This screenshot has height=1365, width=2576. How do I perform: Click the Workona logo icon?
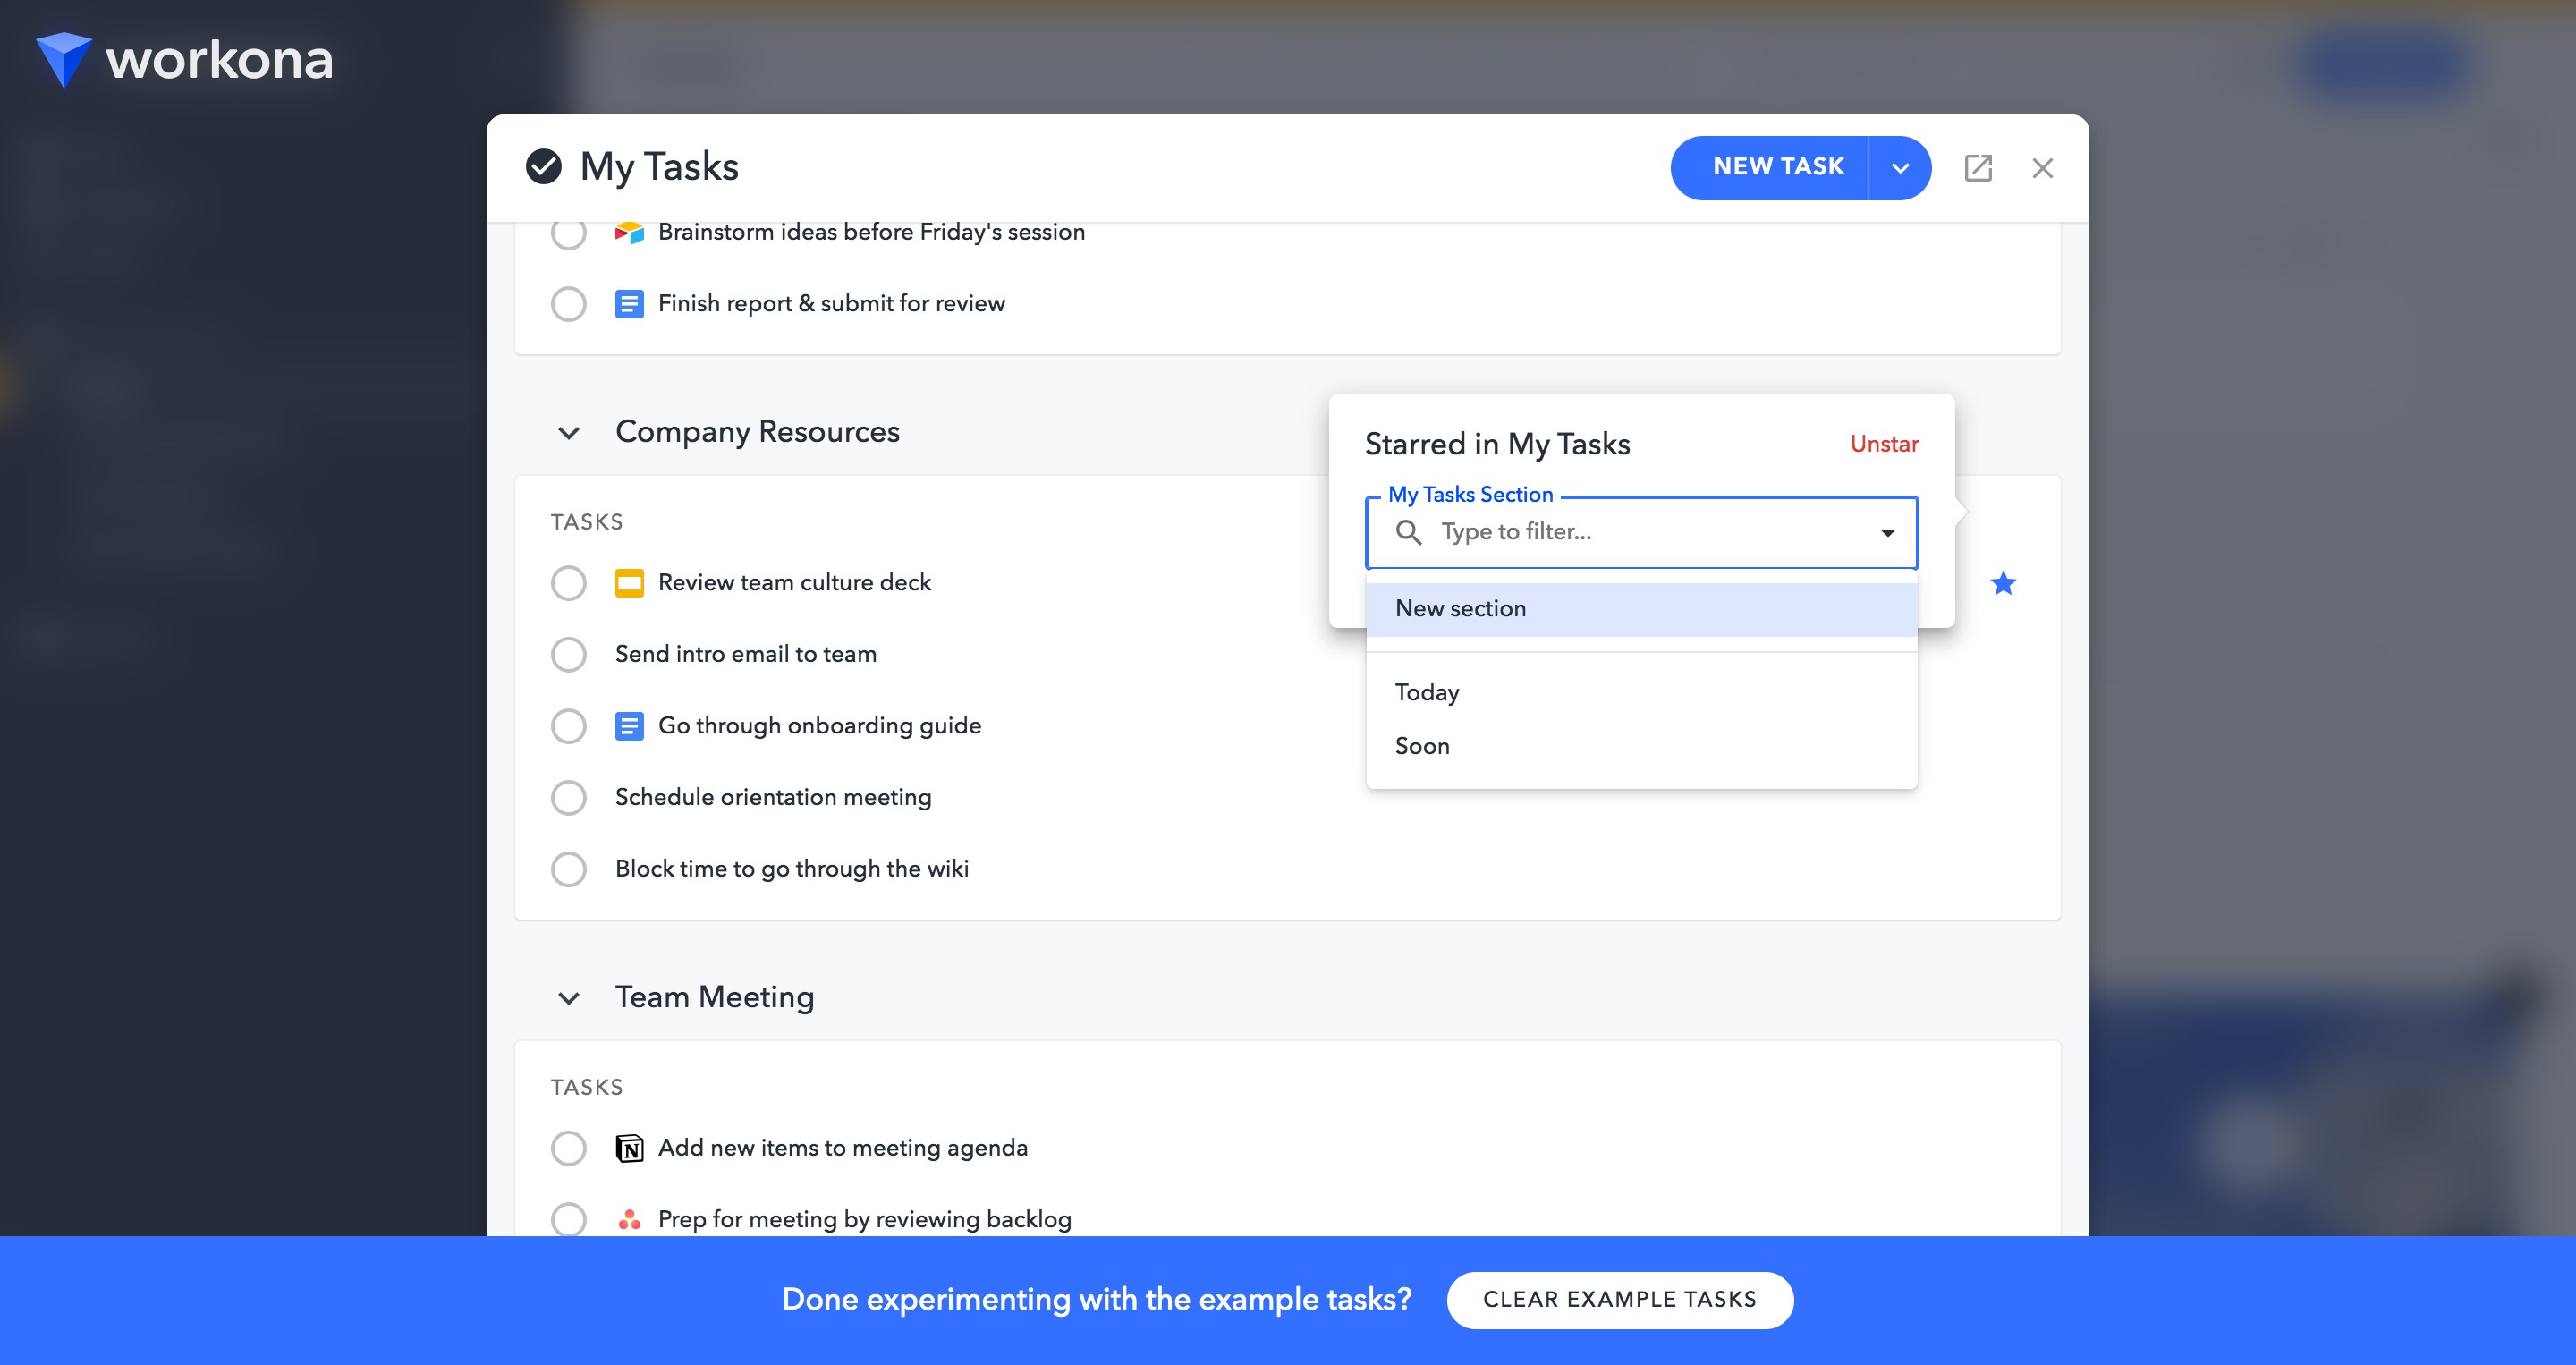coord(63,59)
